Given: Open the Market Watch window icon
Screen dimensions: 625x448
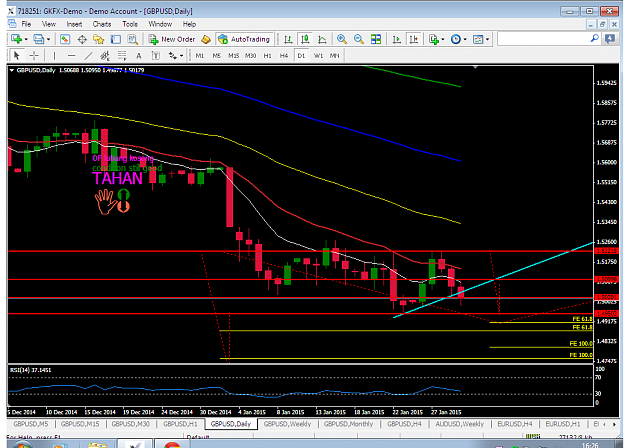Looking at the screenshot, I should pyautogui.click(x=65, y=39).
